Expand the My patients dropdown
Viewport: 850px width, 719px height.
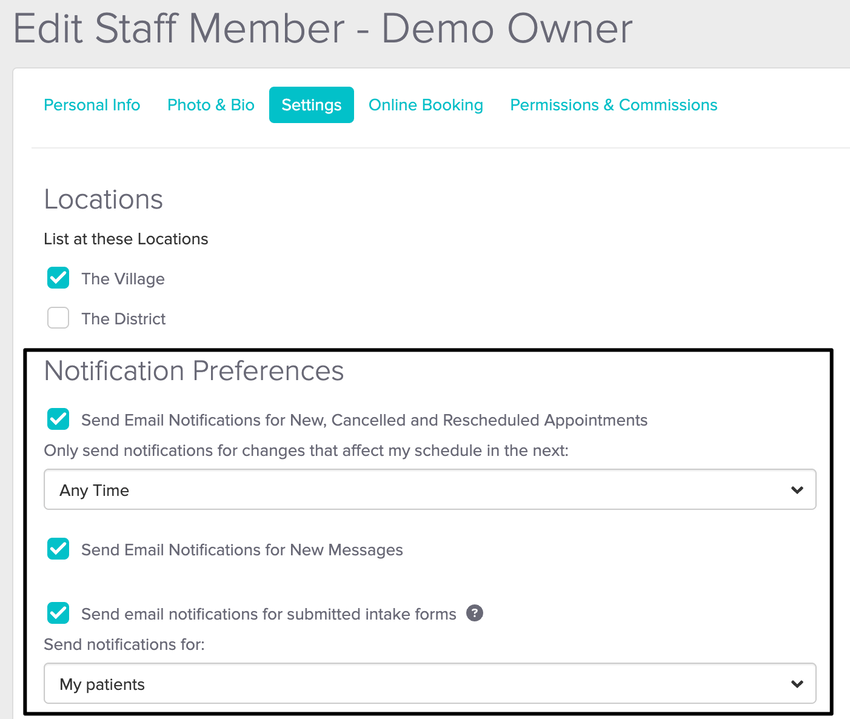click(x=430, y=684)
